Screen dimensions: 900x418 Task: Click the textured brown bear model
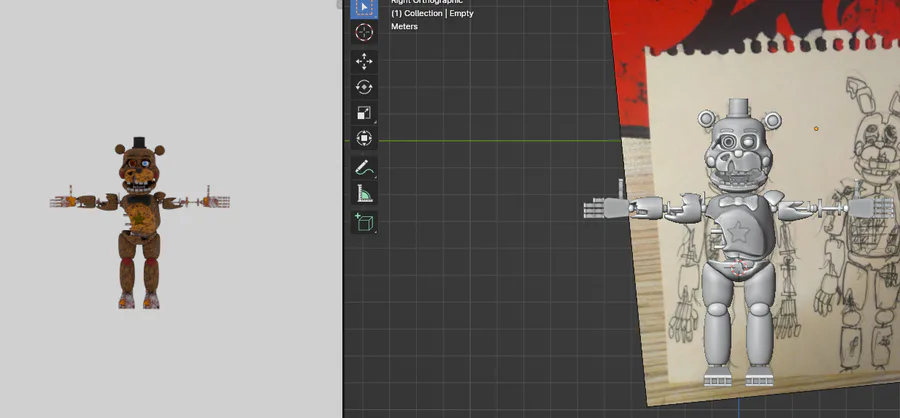point(139,223)
